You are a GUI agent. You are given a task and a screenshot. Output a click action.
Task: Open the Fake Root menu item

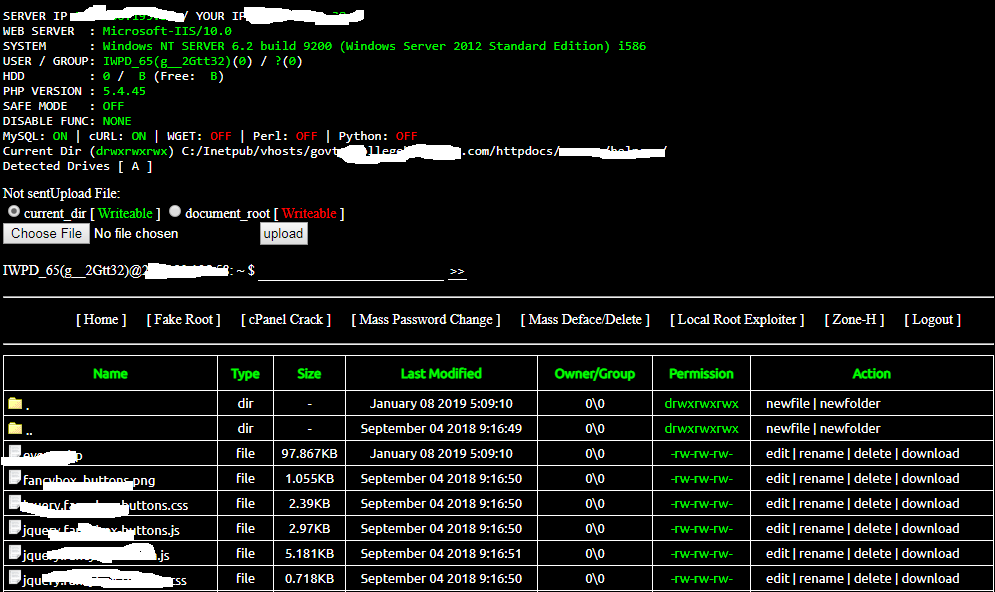pos(183,319)
